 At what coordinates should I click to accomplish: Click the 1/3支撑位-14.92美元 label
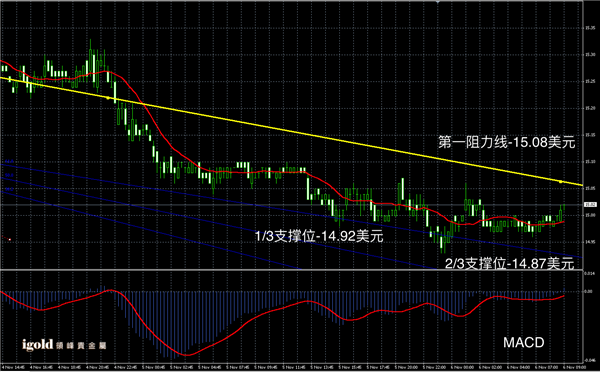tap(319, 236)
